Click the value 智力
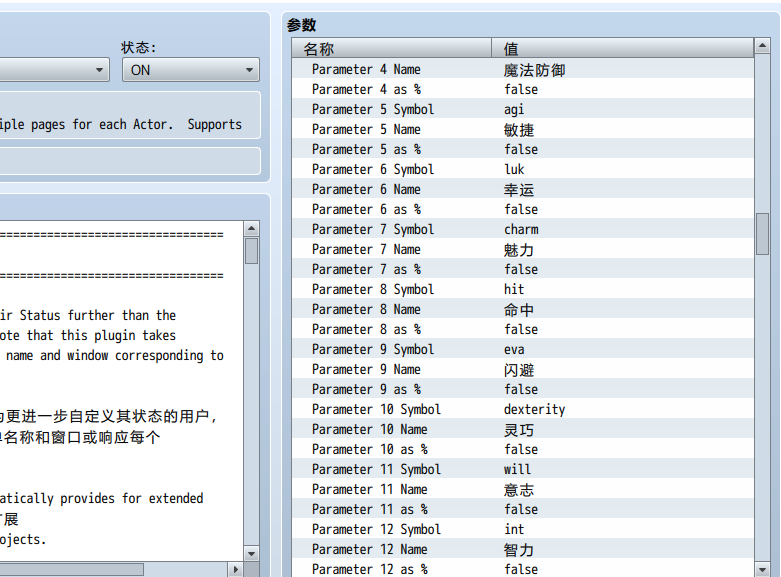 coord(519,550)
